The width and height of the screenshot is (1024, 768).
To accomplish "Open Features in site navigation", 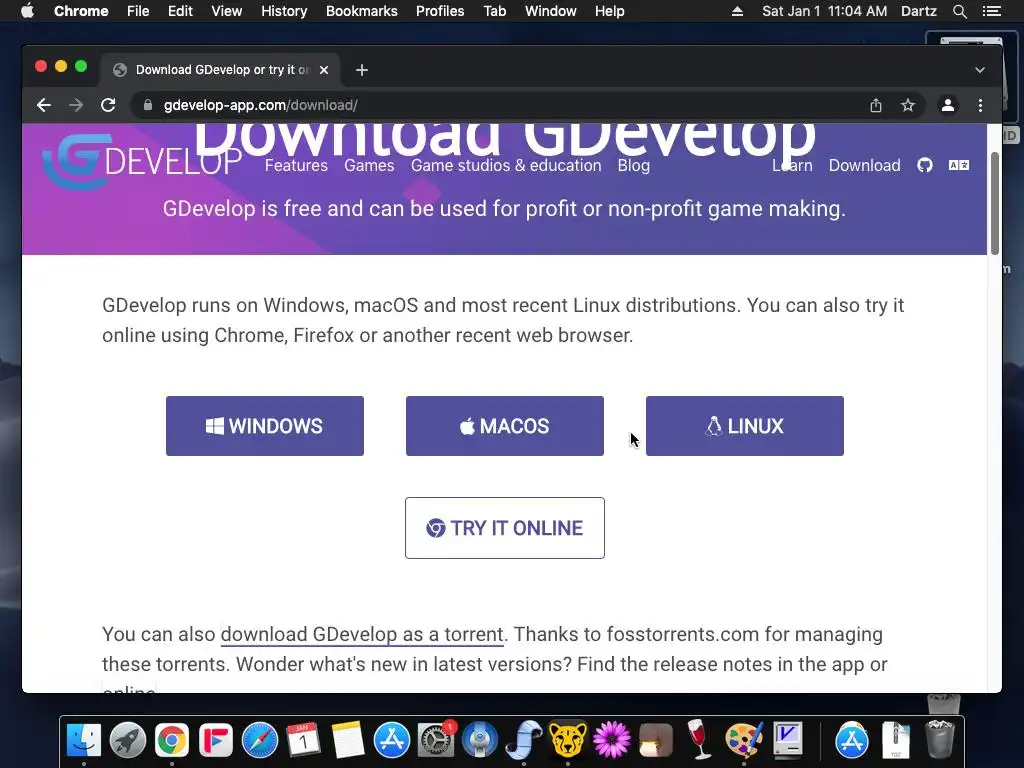I will [x=296, y=166].
